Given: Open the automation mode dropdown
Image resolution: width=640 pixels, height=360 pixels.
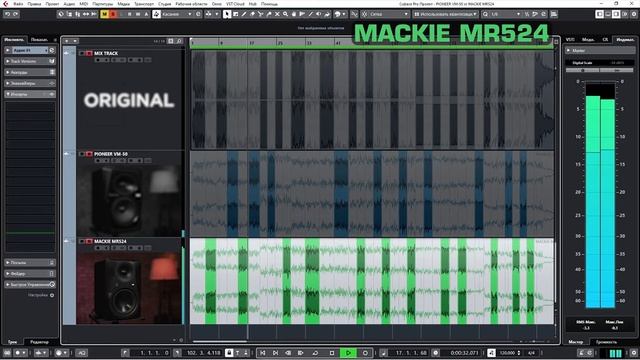Looking at the screenshot, I should click(x=176, y=14).
